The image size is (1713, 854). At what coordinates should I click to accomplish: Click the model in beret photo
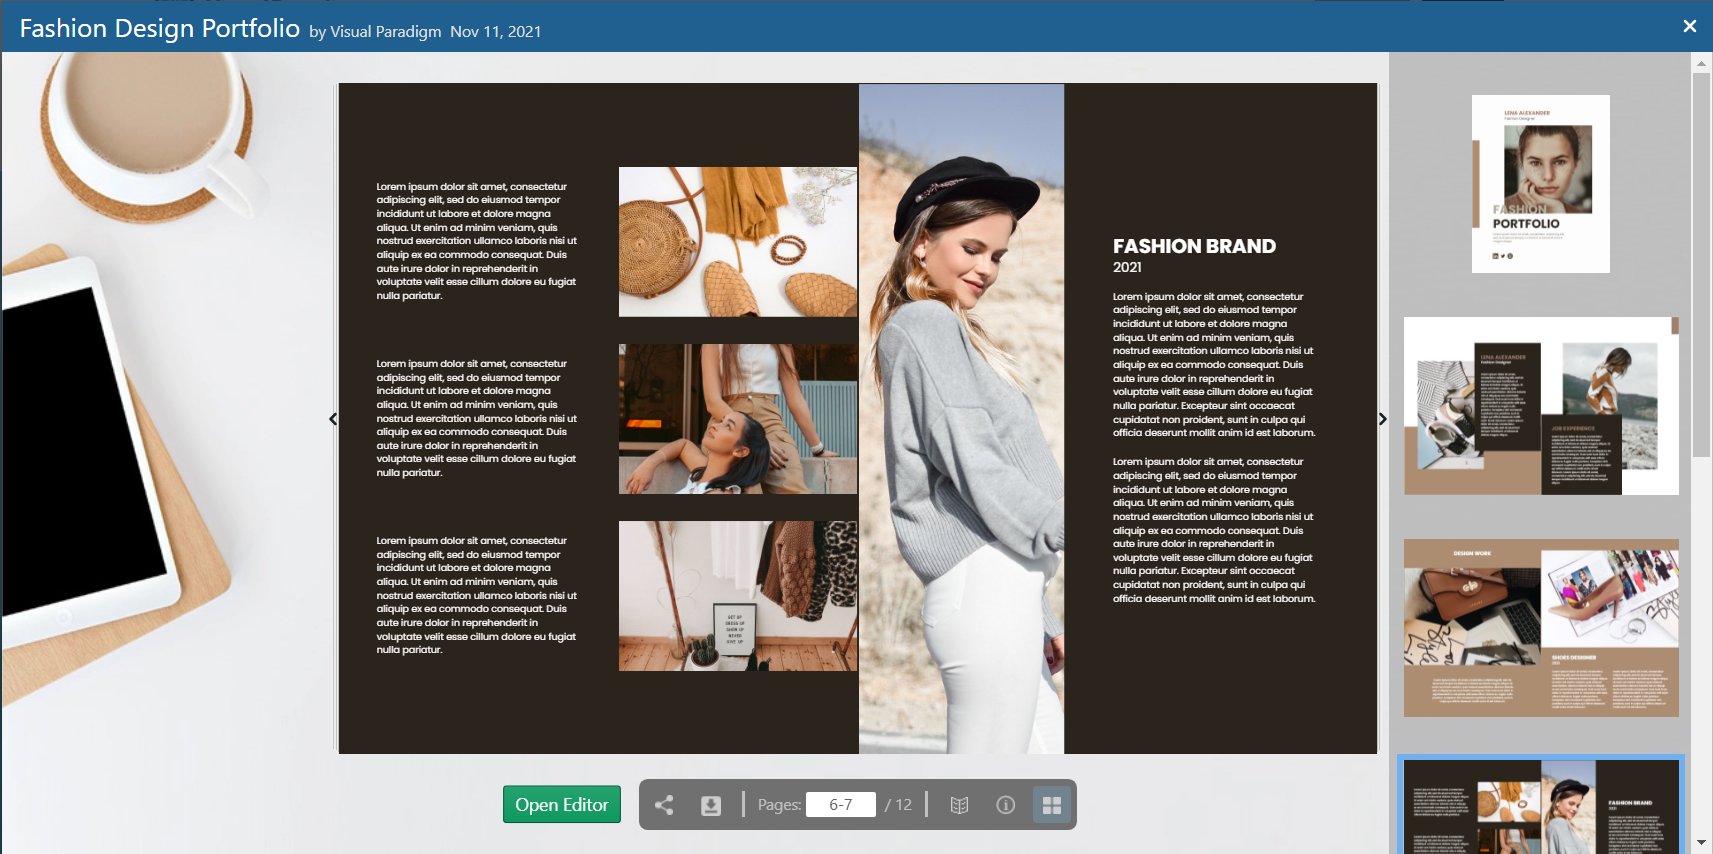pos(961,419)
